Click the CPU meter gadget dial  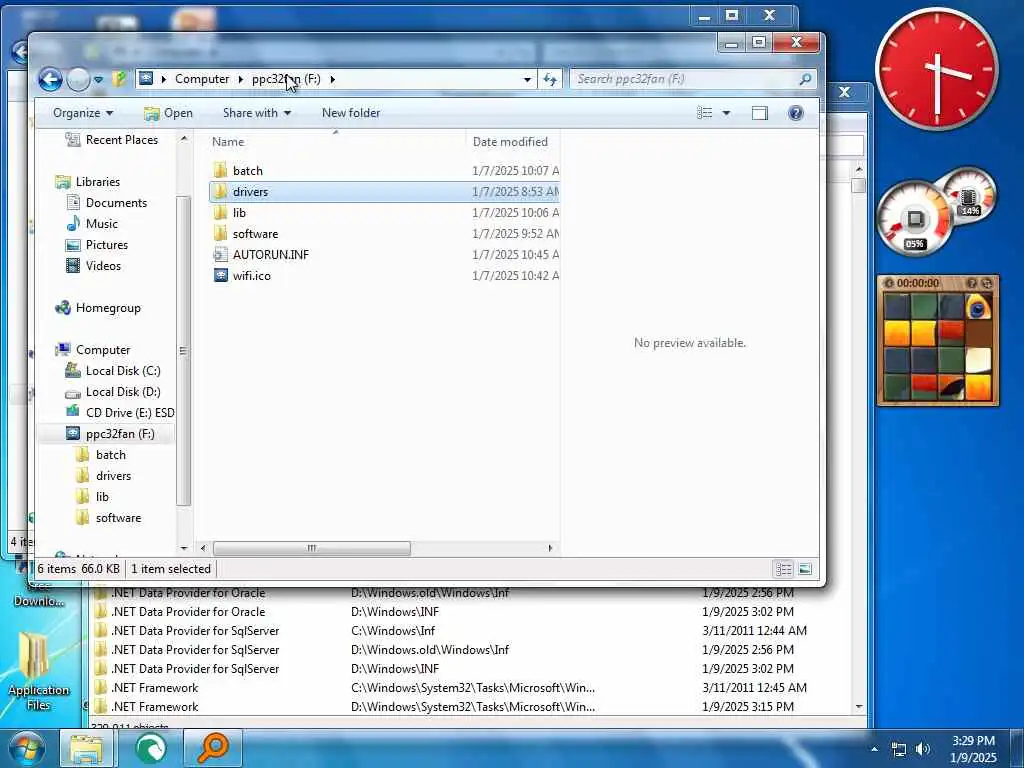[914, 219]
